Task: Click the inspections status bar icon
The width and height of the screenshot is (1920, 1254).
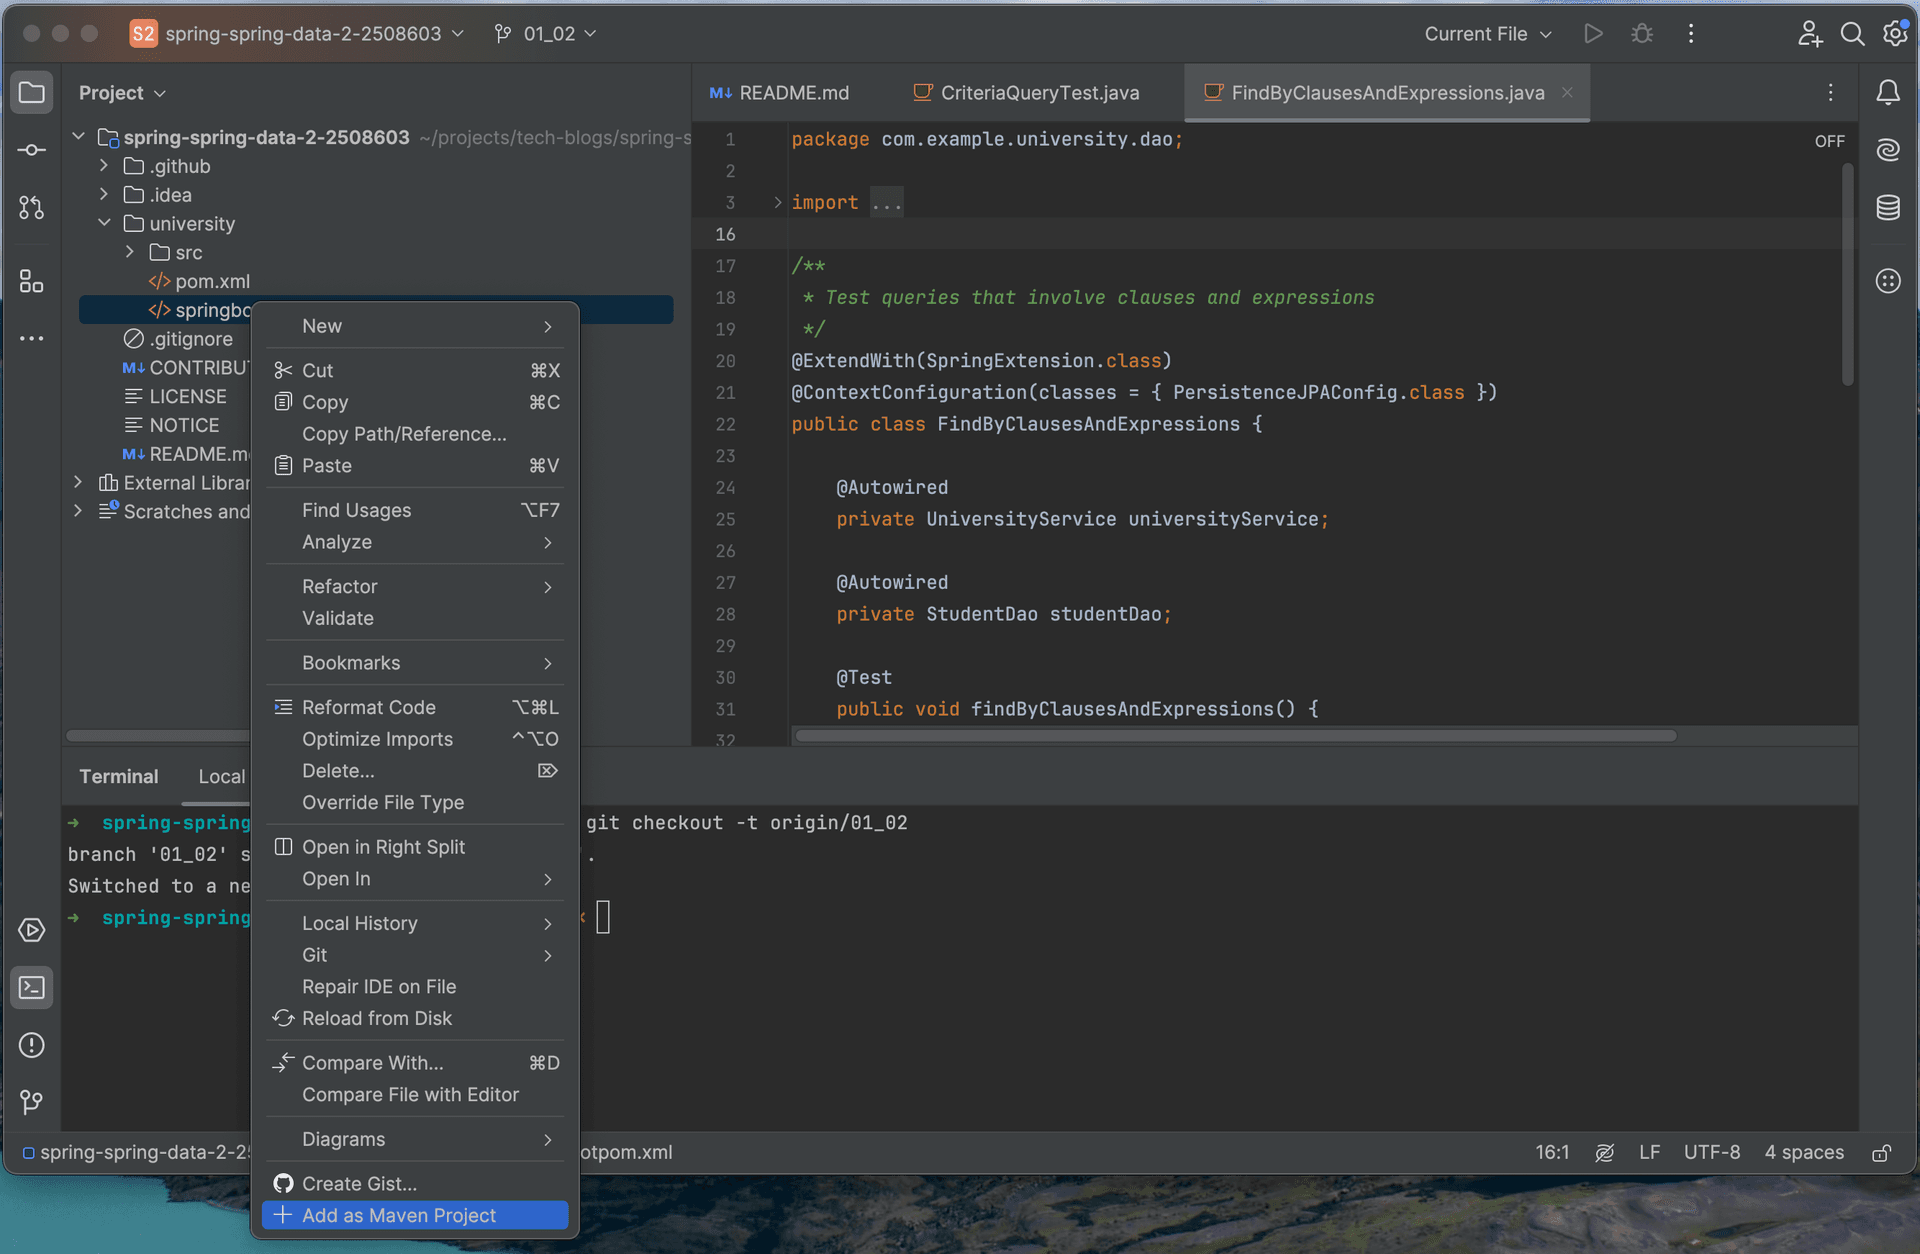Action: click(x=1605, y=1153)
